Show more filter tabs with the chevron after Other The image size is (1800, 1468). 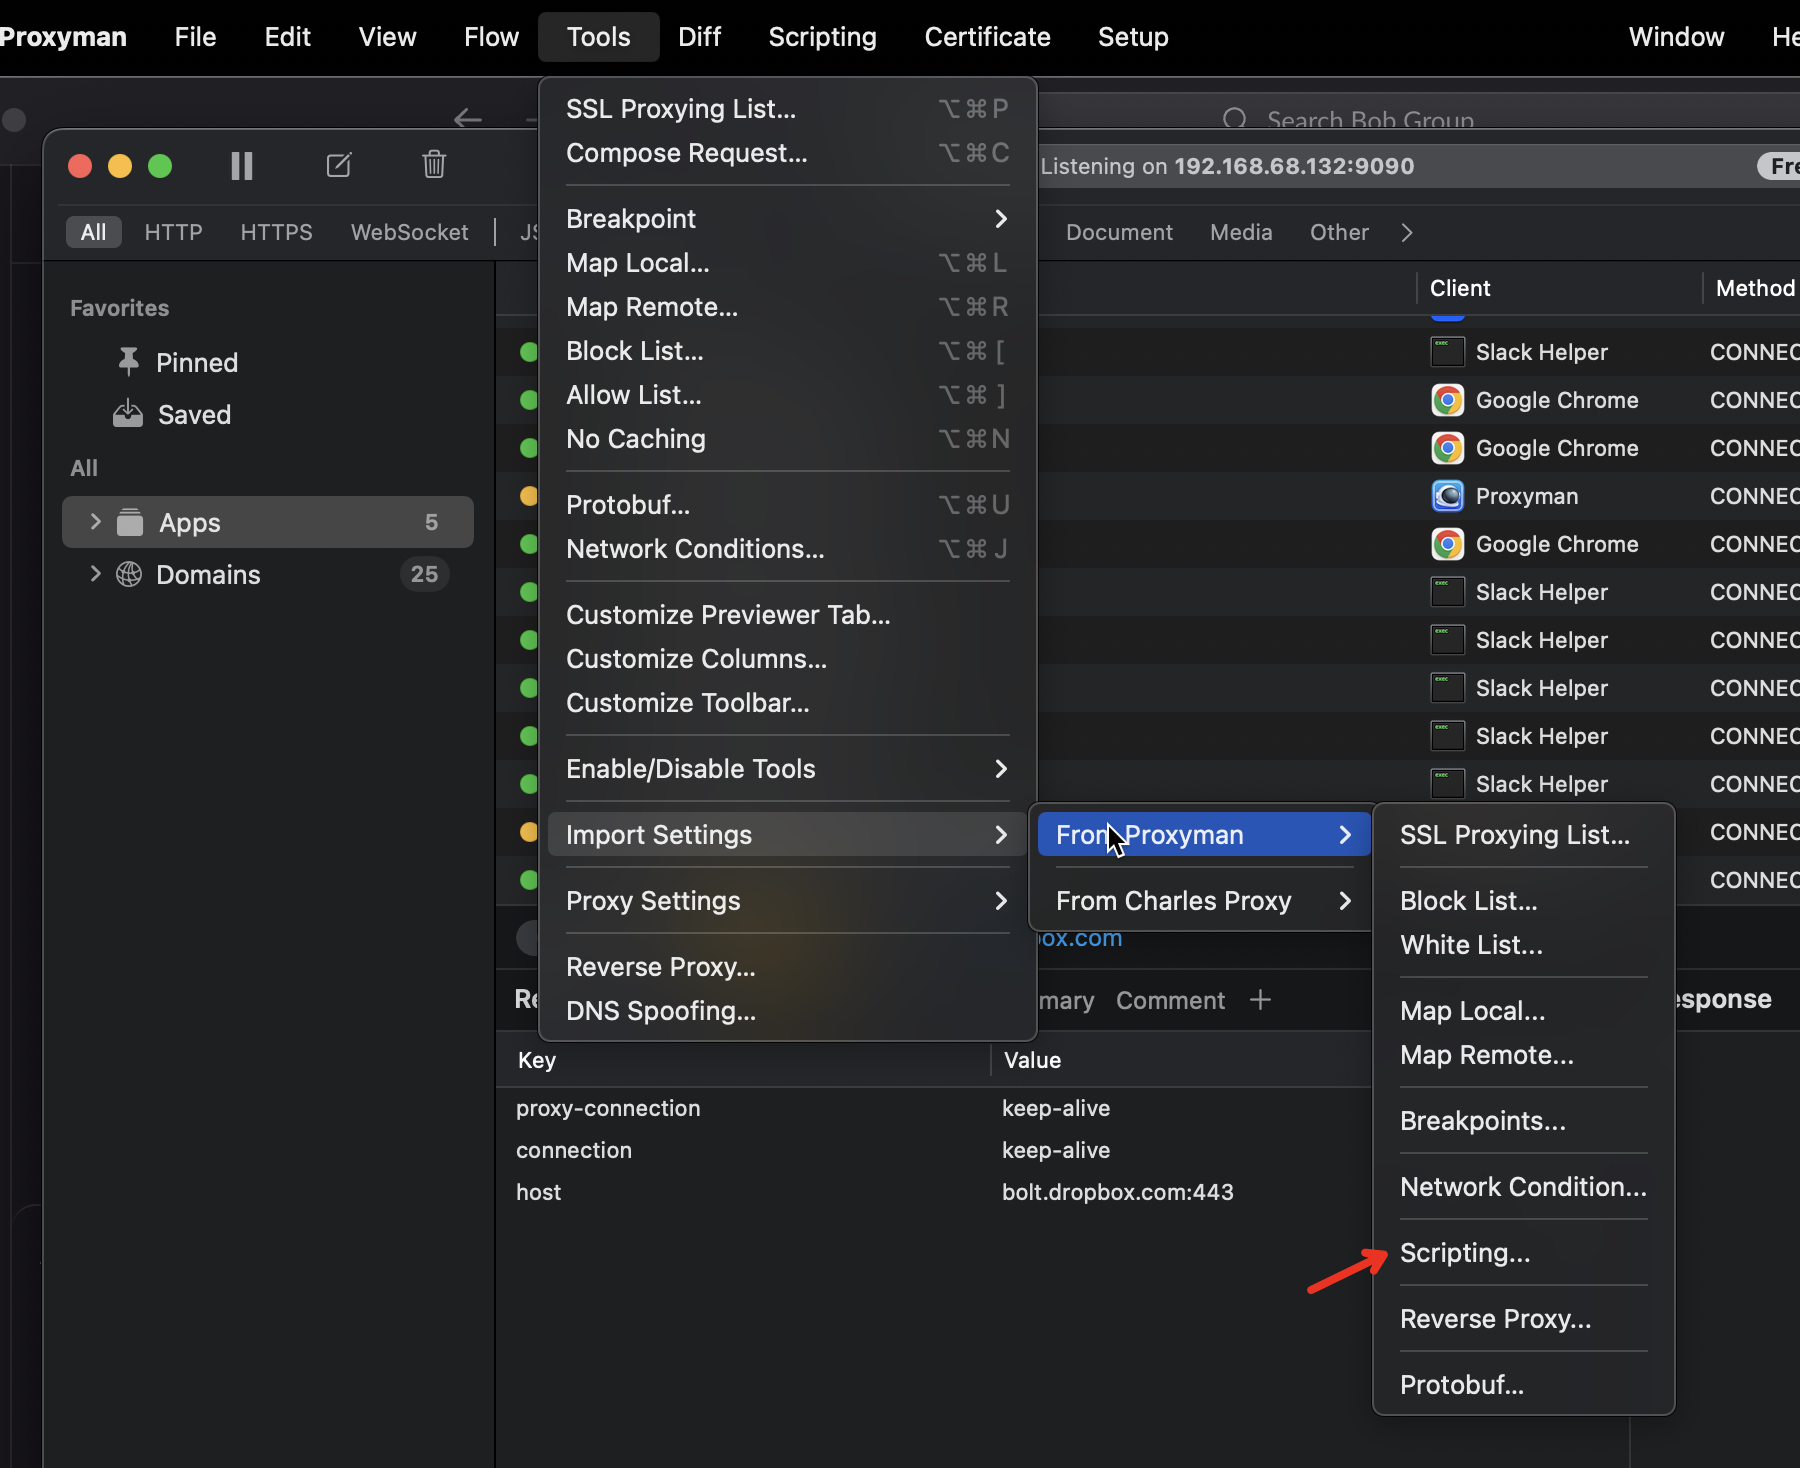pyautogui.click(x=1407, y=233)
